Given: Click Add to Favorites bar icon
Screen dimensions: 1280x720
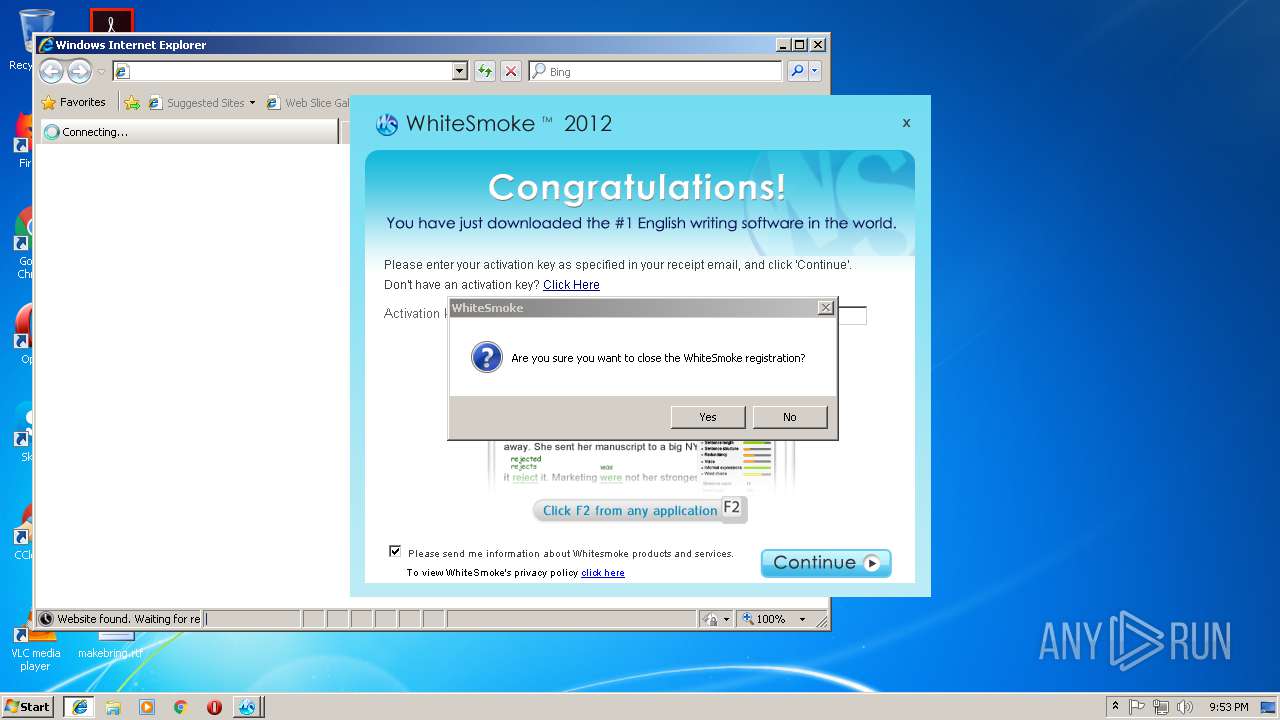Looking at the screenshot, I should point(132,102).
